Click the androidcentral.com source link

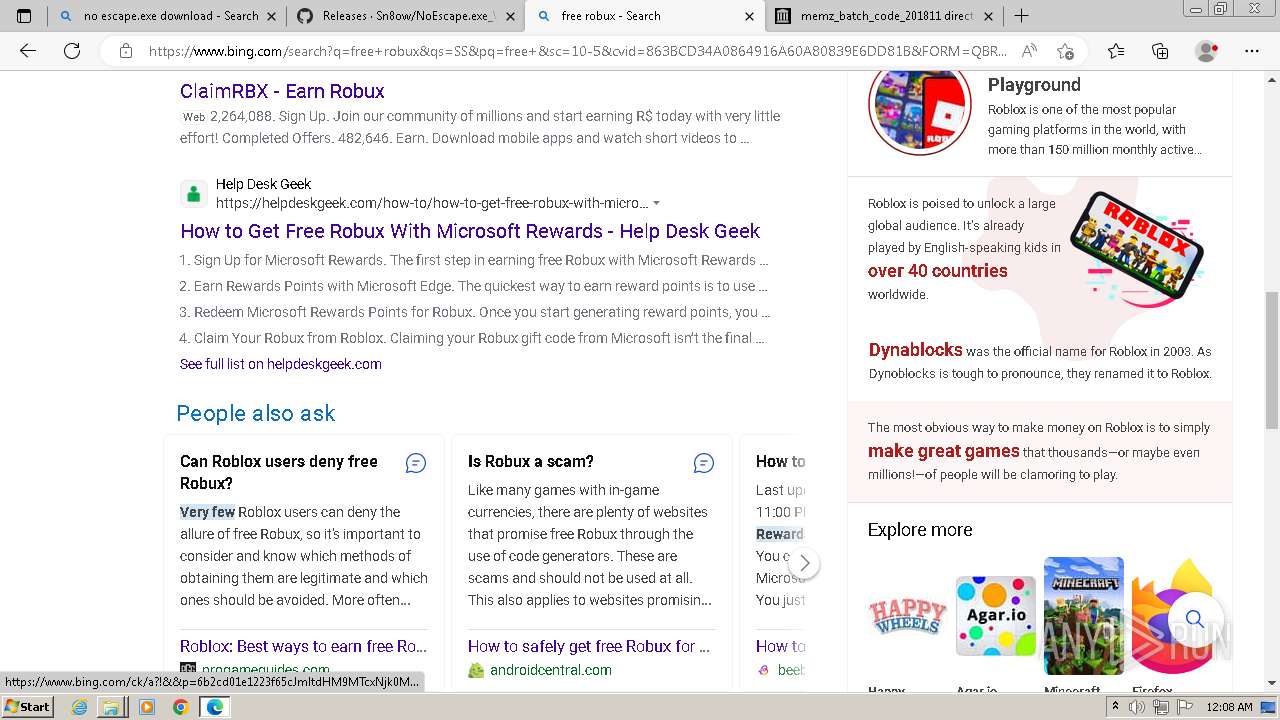click(x=551, y=670)
